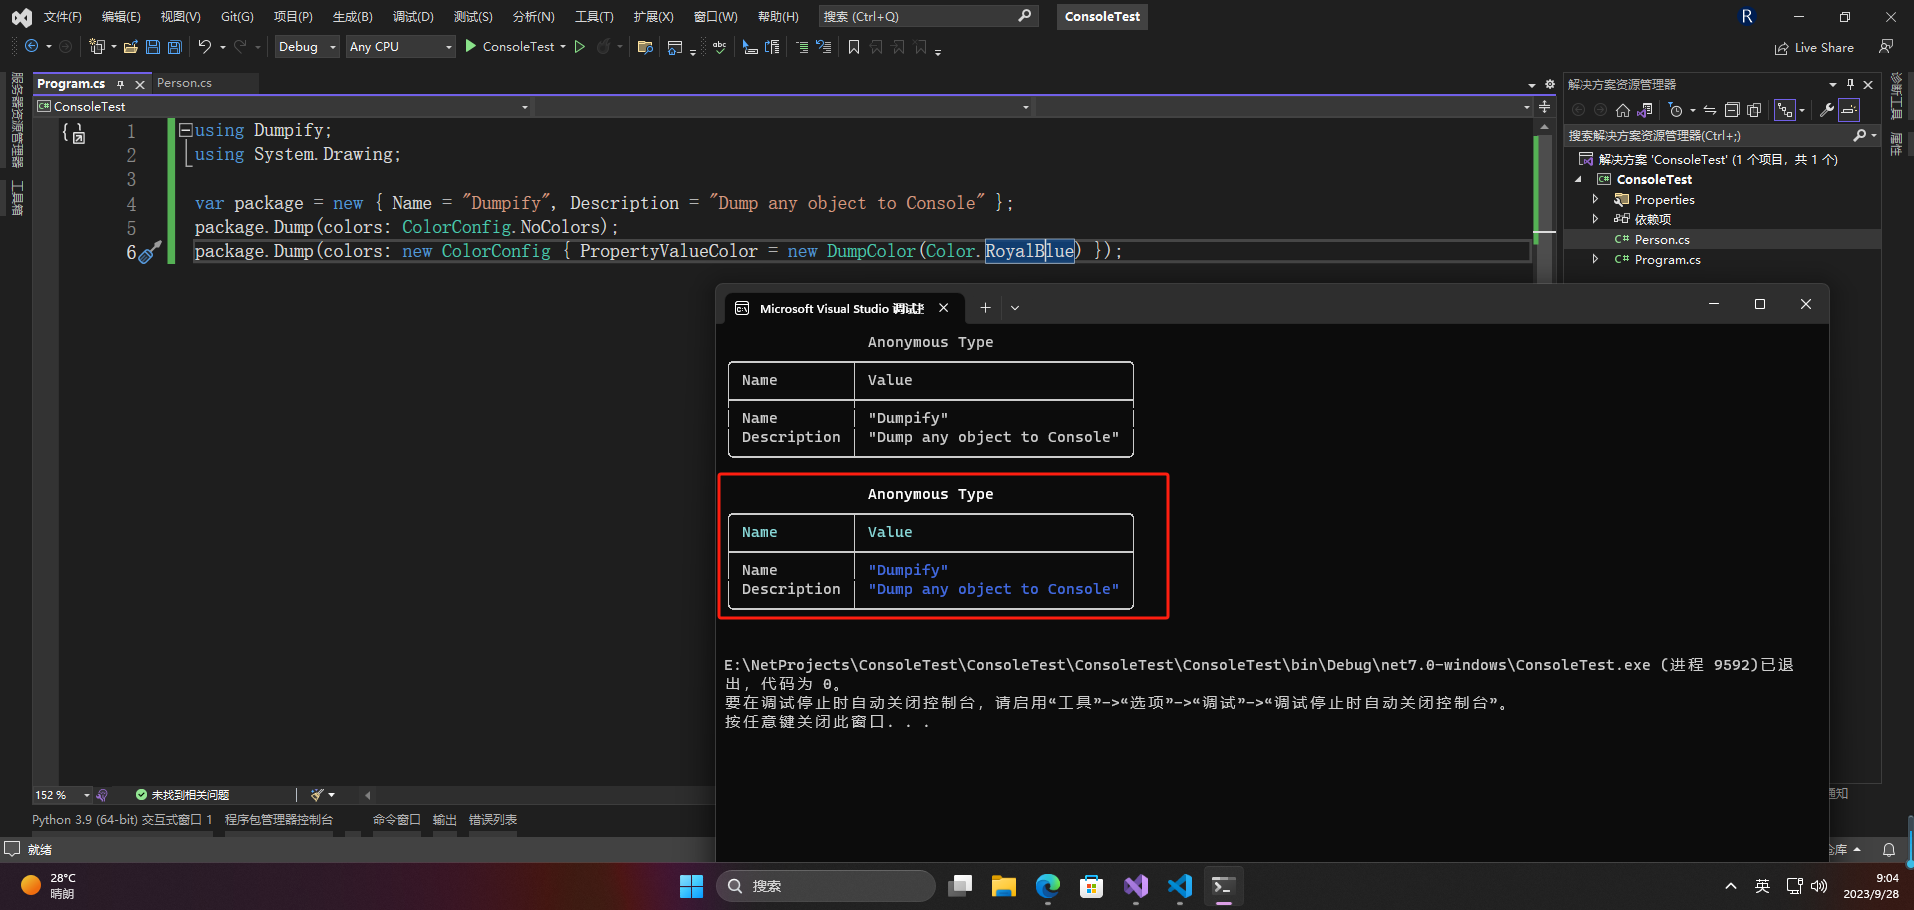Image resolution: width=1914 pixels, height=910 pixels.
Task: Switch between solutions and folder views
Action: click(x=1645, y=110)
